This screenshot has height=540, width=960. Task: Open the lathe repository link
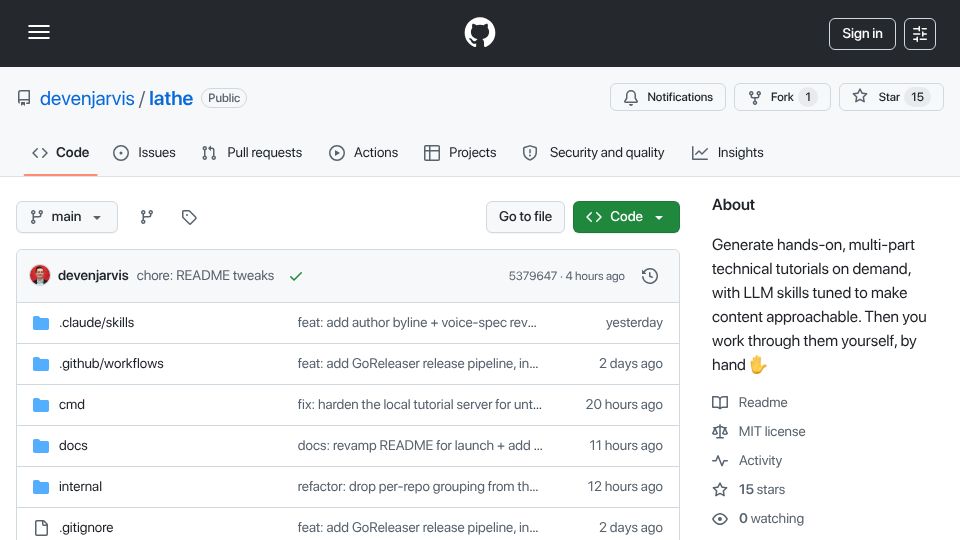coord(171,99)
